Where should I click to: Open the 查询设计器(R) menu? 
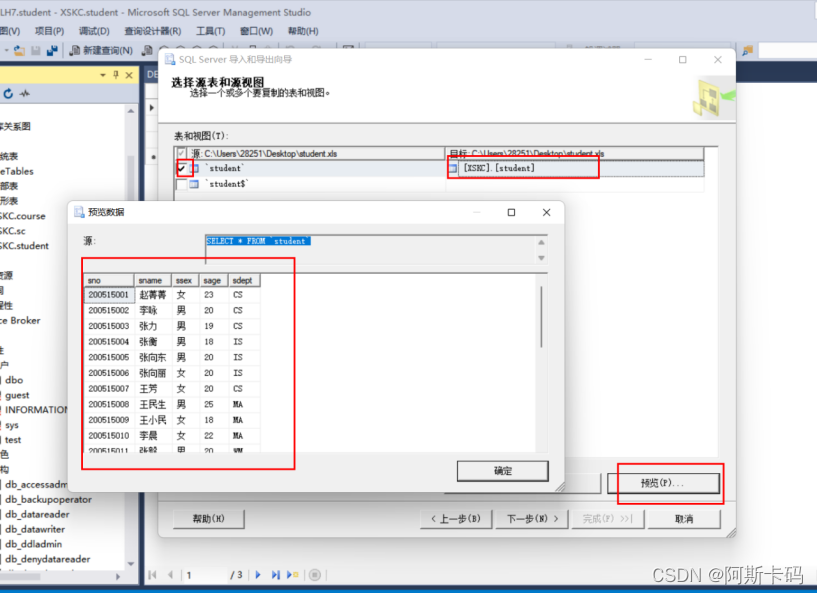(x=152, y=31)
